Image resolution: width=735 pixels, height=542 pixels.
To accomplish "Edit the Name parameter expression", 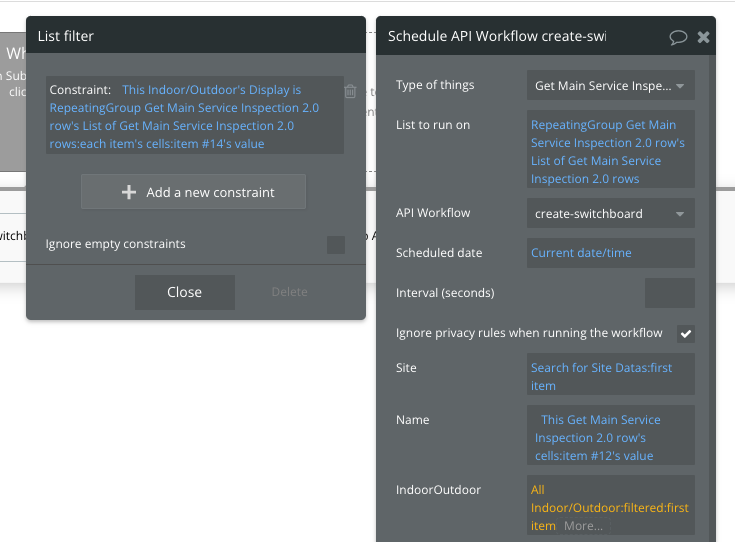I will [610, 438].
